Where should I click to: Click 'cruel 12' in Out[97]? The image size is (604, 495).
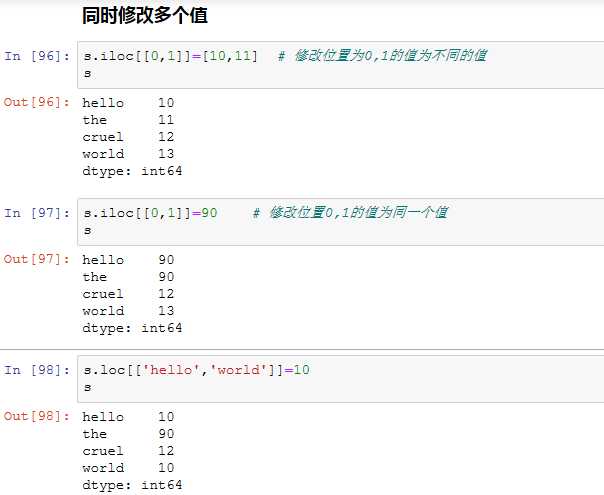coord(128,294)
